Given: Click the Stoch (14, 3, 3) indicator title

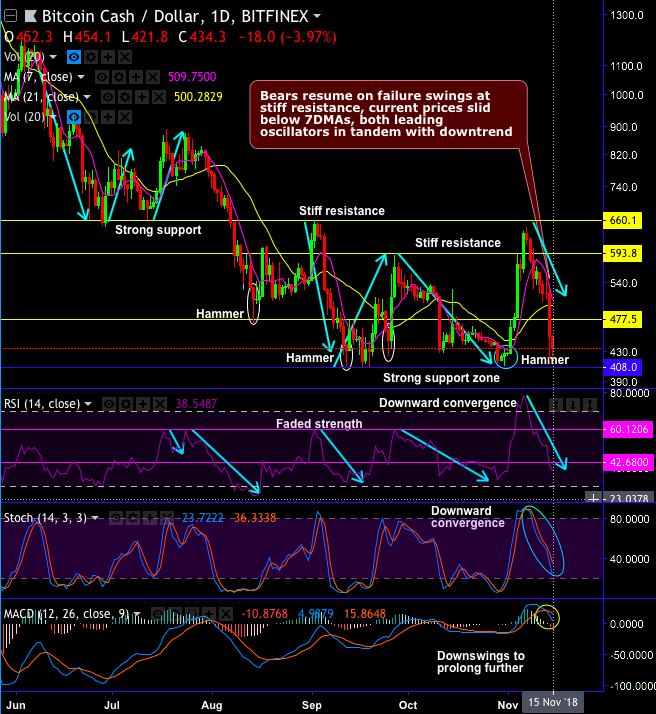Looking at the screenshot, I should tap(45, 518).
